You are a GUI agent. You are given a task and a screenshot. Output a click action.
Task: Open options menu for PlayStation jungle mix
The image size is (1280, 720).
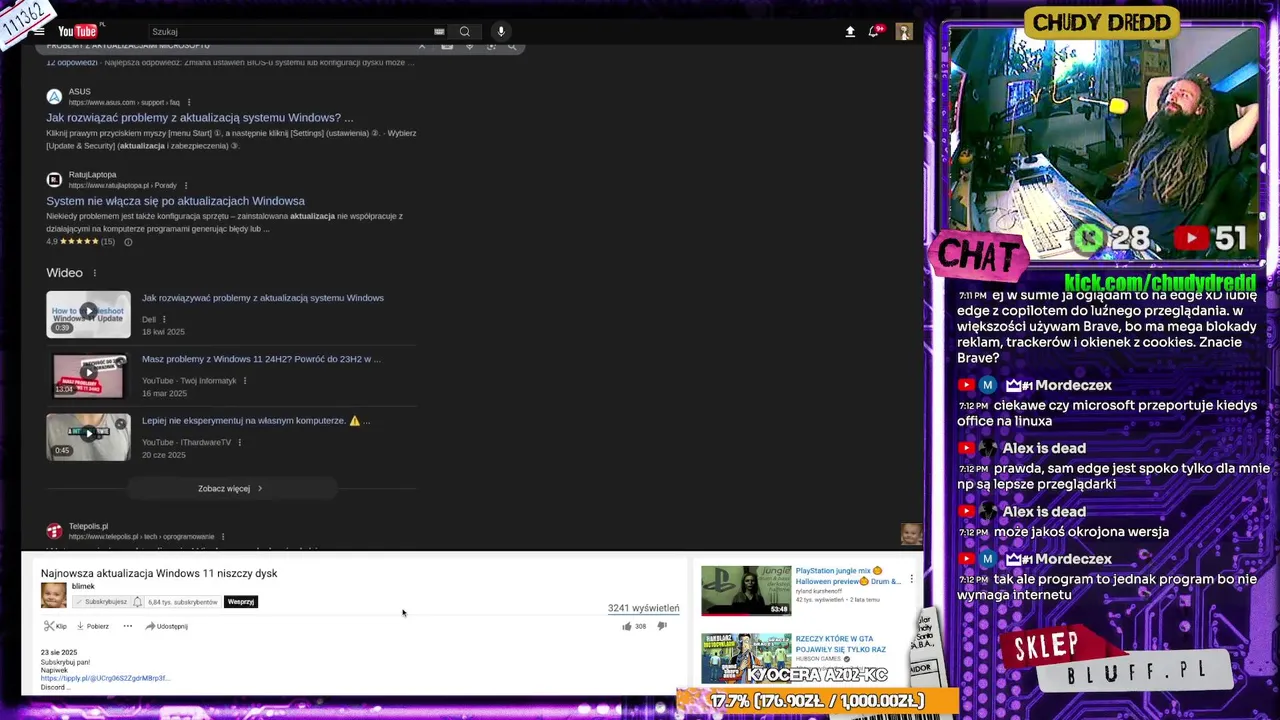point(911,579)
